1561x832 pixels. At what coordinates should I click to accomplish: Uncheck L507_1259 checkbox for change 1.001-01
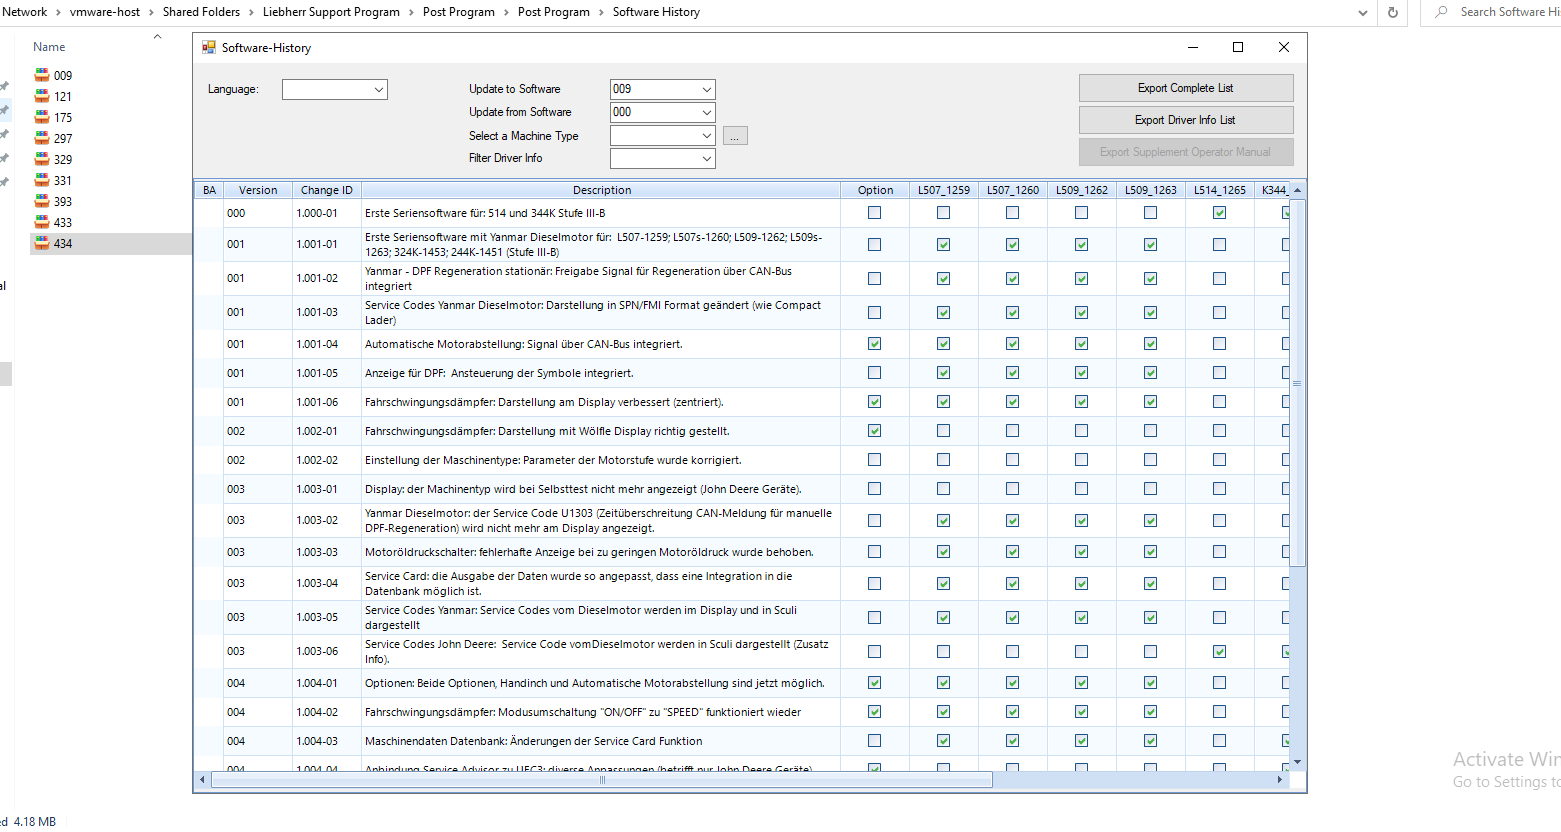pyautogui.click(x=943, y=245)
